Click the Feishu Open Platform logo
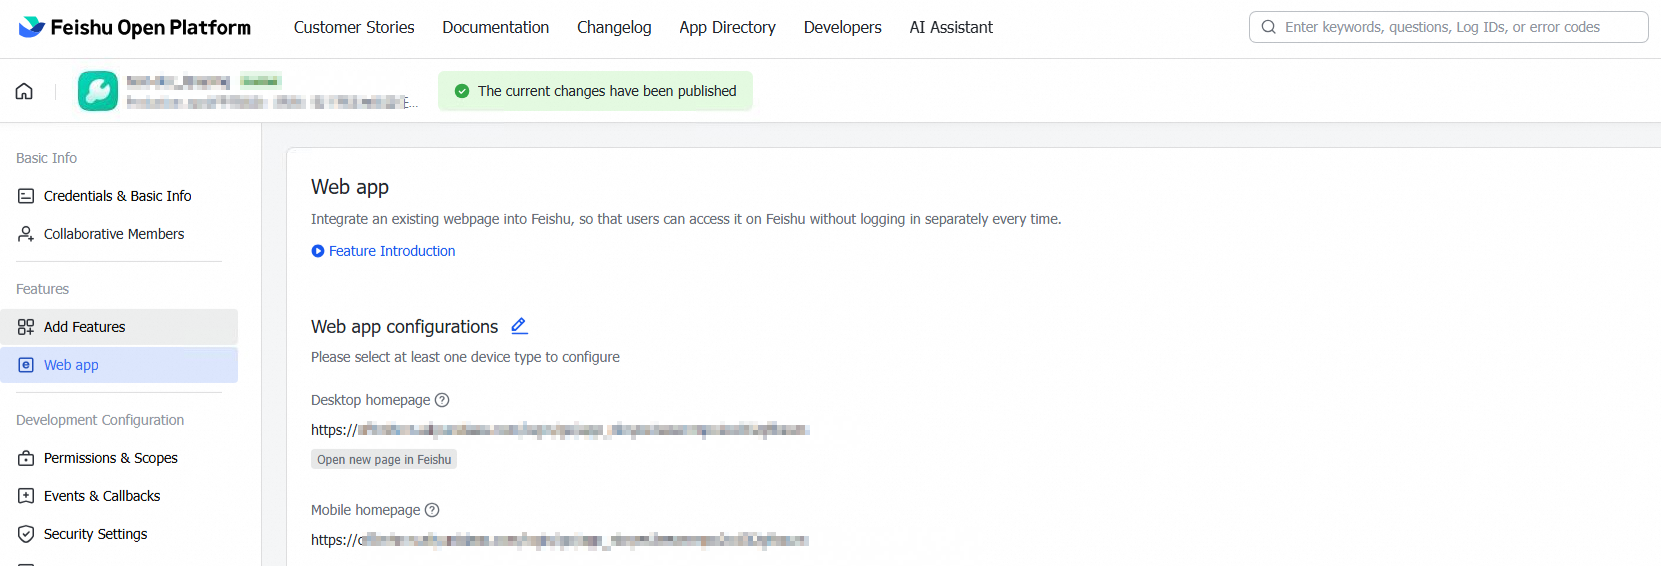 [x=135, y=27]
